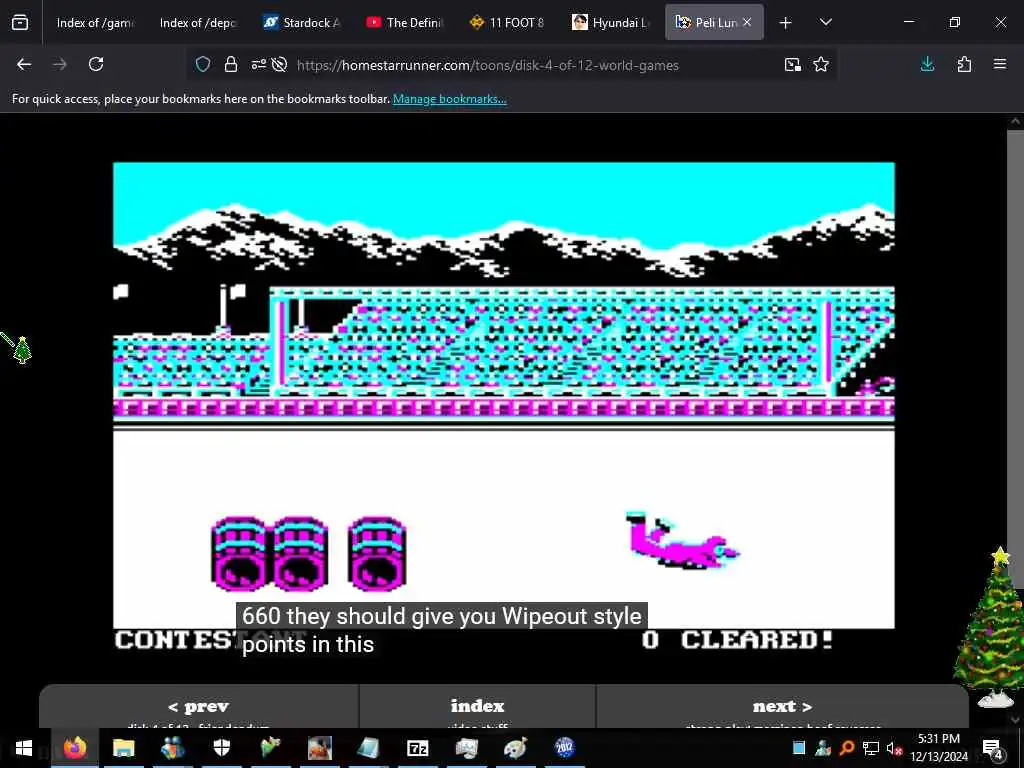This screenshot has width=1024, height=768.
Task: Open a new tab with plus button
Action: pyautogui.click(x=786, y=23)
